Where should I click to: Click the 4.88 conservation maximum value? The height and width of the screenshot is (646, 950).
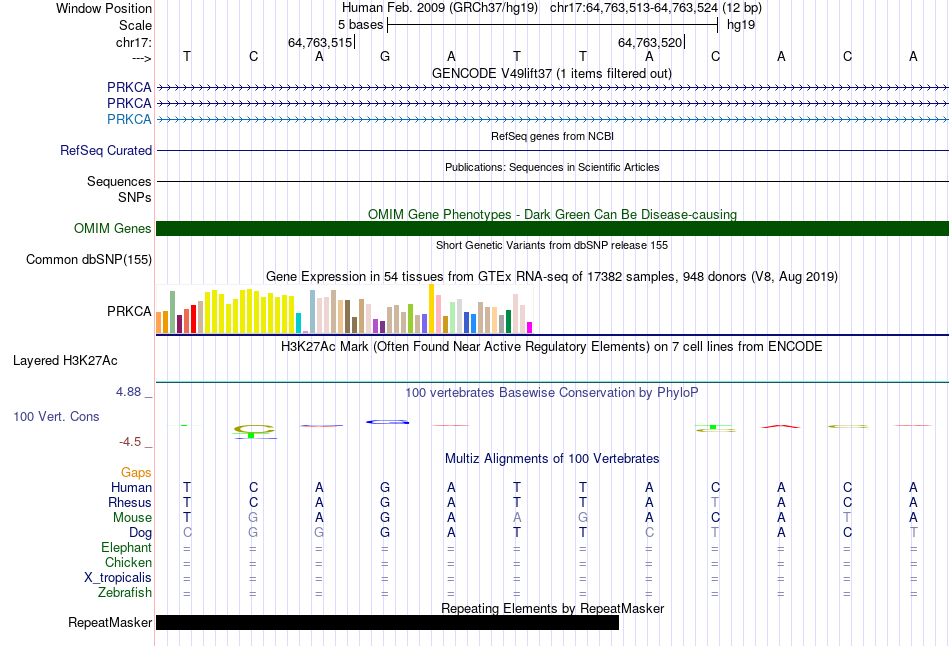tap(128, 392)
